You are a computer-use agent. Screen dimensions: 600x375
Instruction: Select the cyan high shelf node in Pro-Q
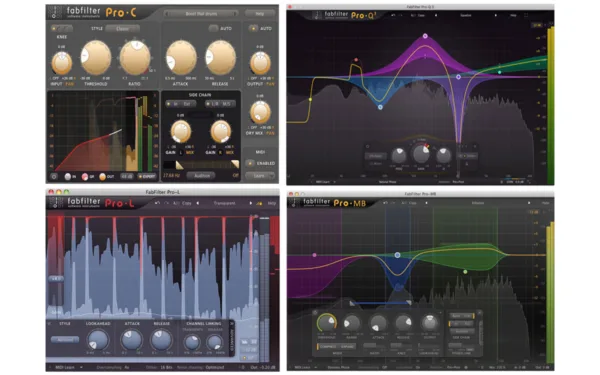(499, 72)
